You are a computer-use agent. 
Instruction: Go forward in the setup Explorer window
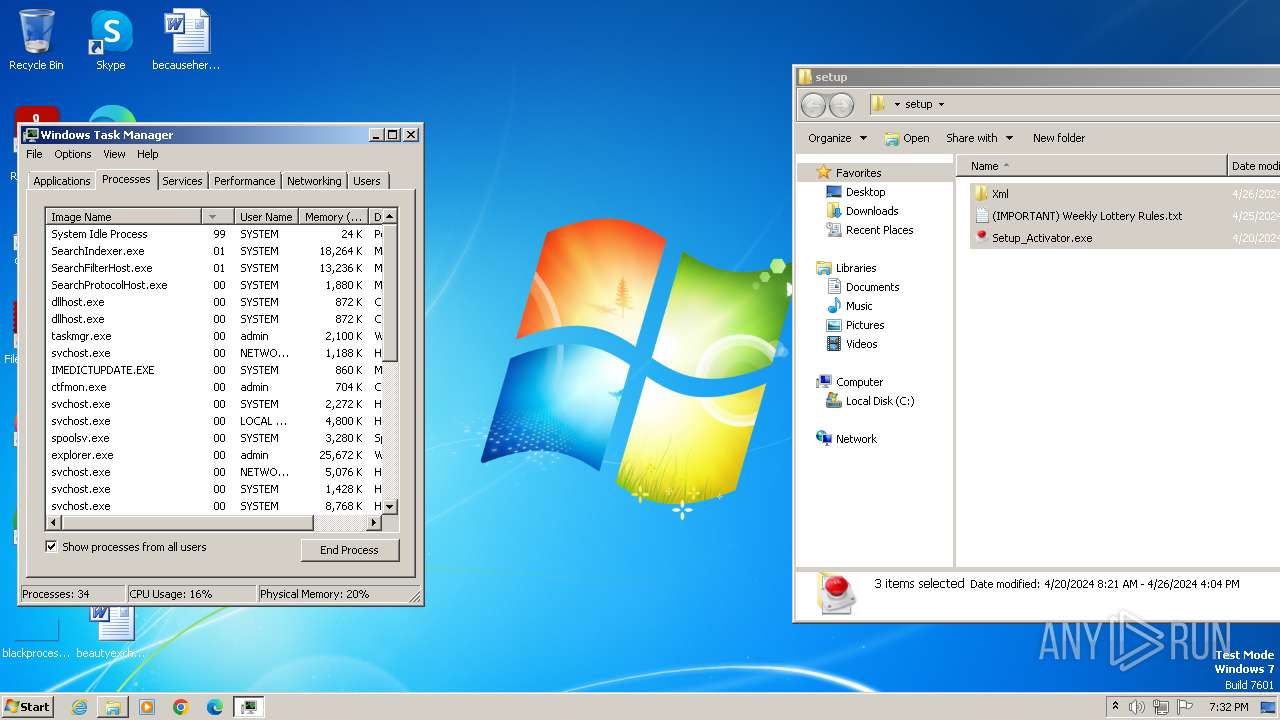pyautogui.click(x=842, y=104)
